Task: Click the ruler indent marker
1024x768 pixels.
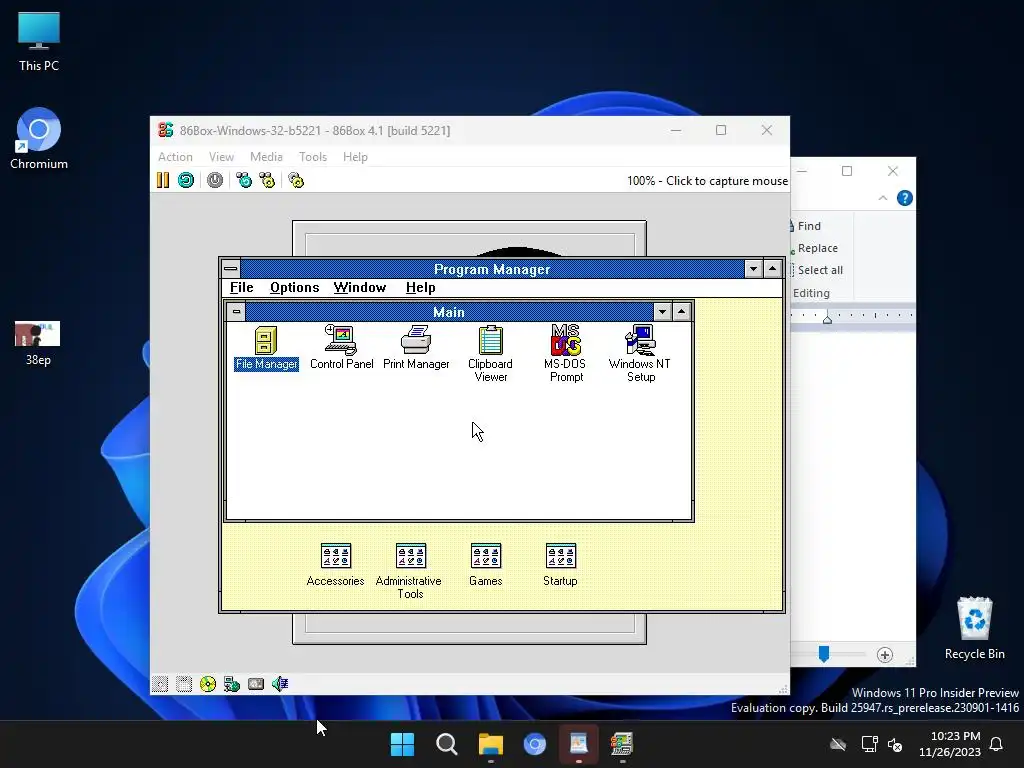Action: [827, 319]
